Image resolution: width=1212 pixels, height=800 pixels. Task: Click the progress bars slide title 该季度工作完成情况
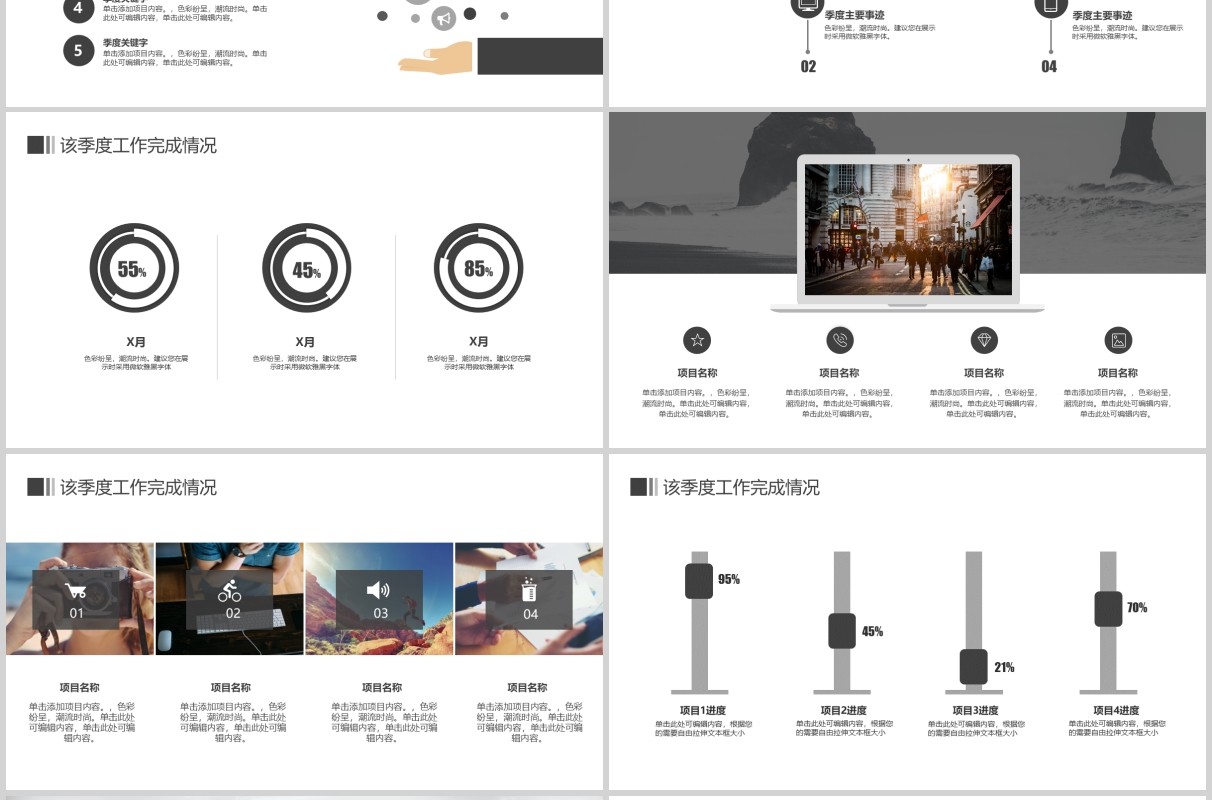pyautogui.click(x=741, y=487)
